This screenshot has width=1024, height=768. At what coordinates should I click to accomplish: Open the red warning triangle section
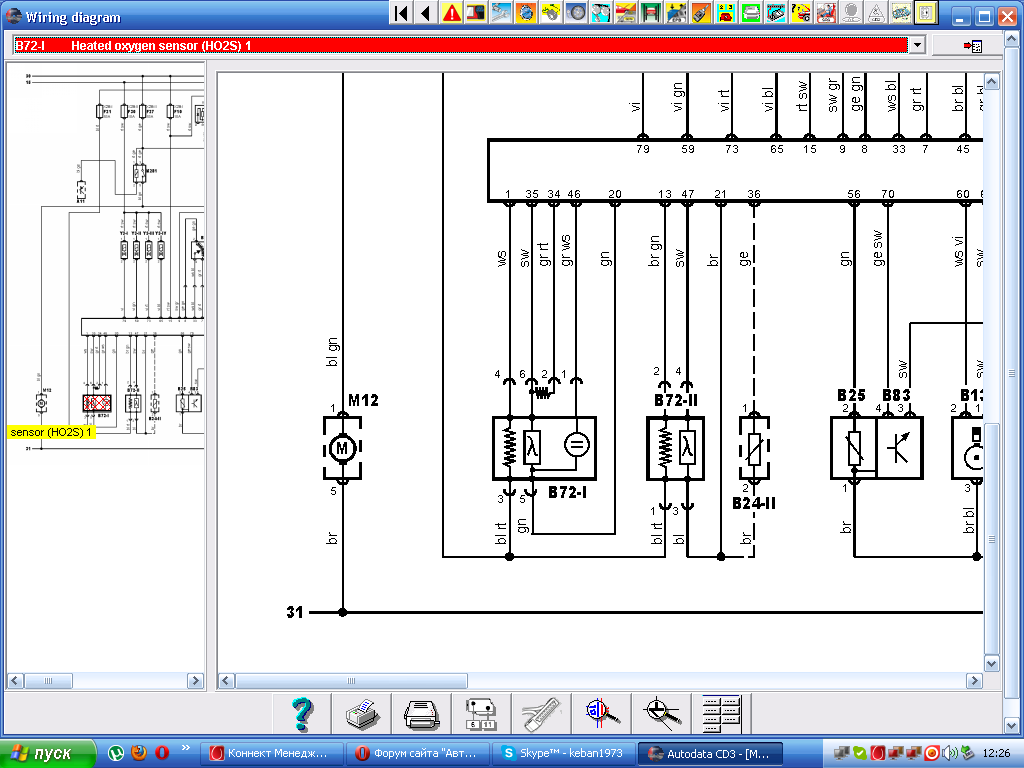451,12
